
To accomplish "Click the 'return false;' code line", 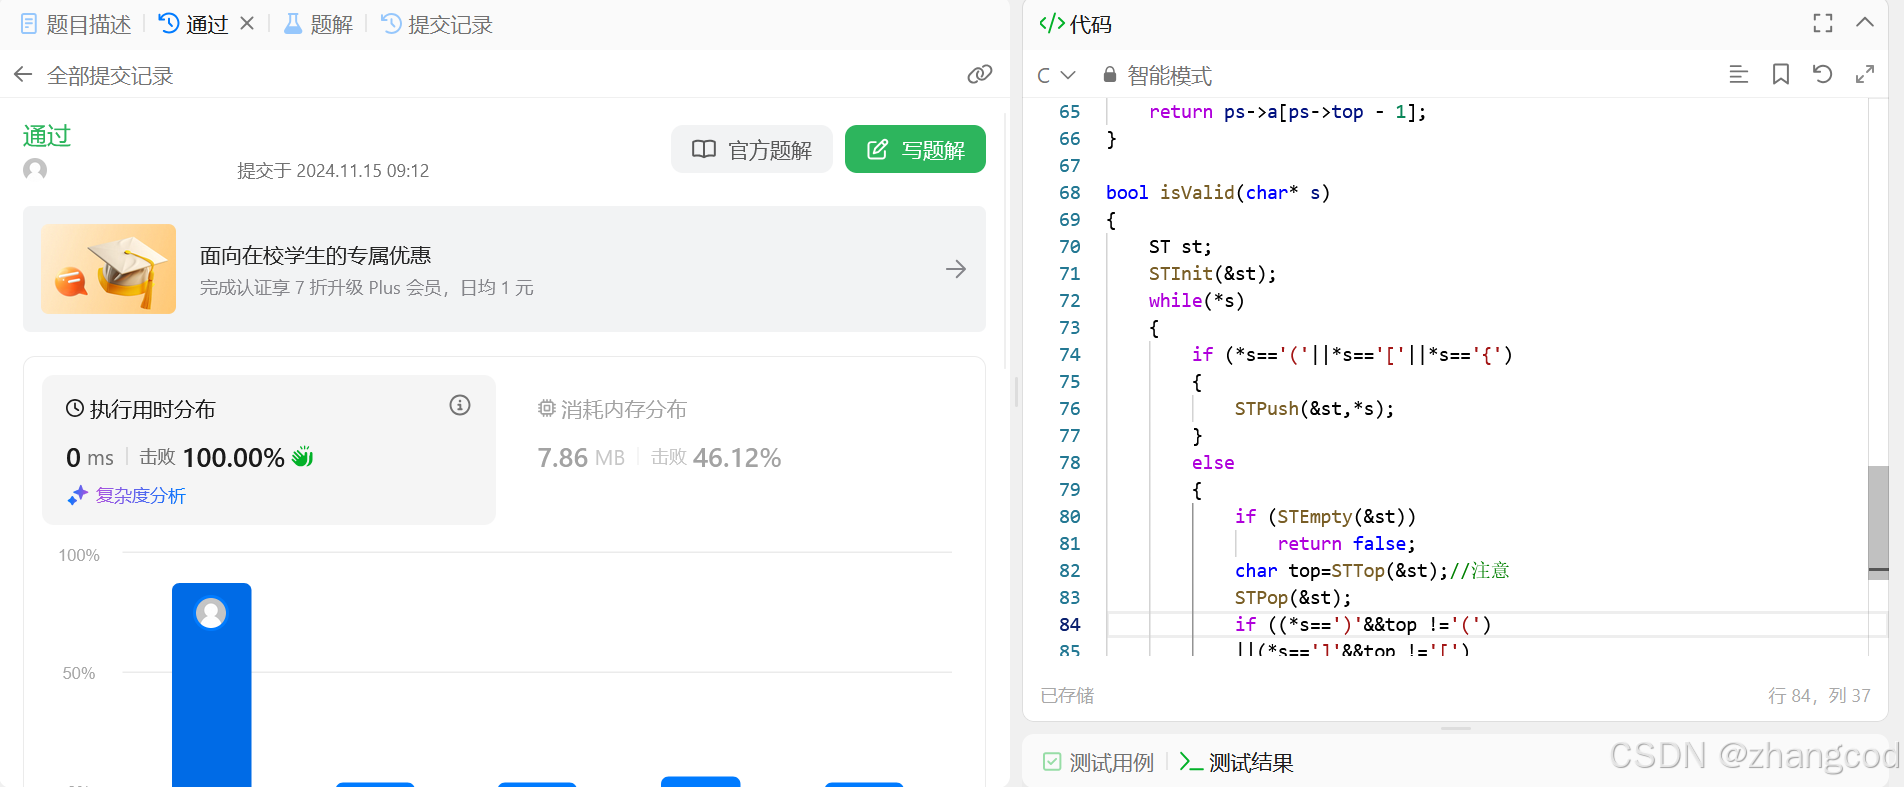I will pyautogui.click(x=1346, y=544).
